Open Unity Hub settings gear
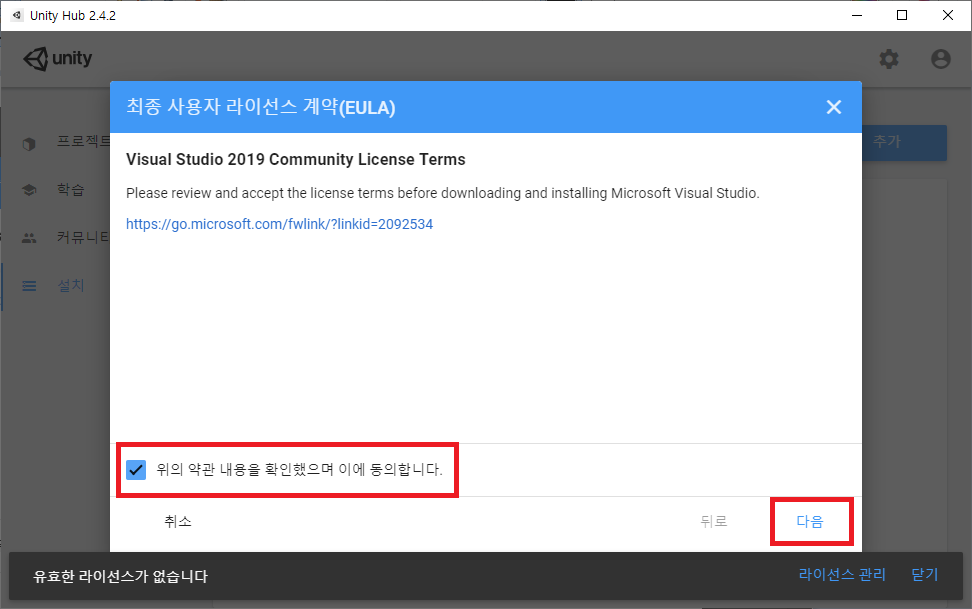This screenshot has height=609, width=972. 889,59
